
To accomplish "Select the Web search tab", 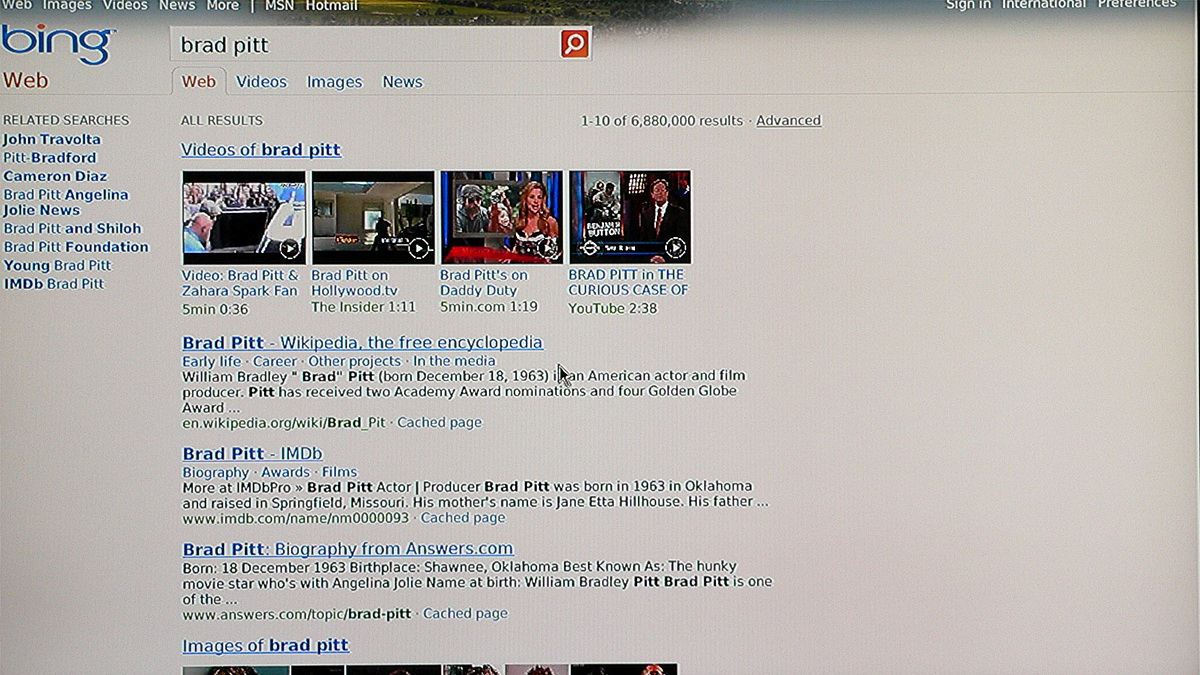I will point(199,82).
